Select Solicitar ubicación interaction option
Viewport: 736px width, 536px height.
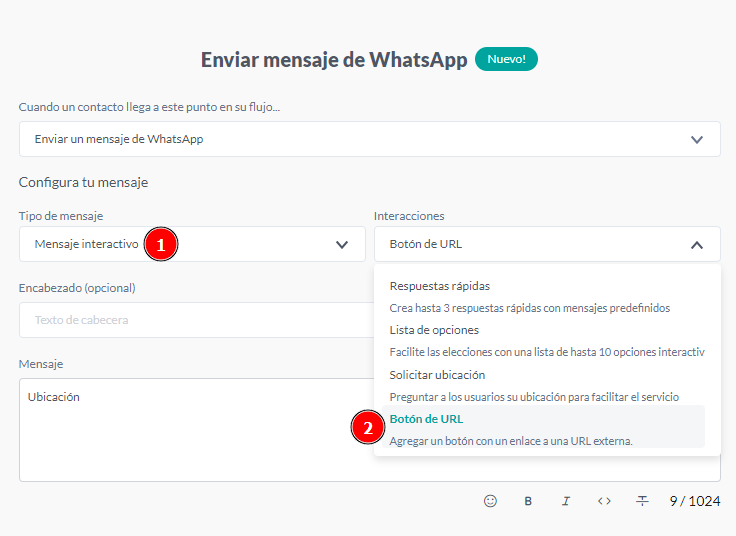437,375
